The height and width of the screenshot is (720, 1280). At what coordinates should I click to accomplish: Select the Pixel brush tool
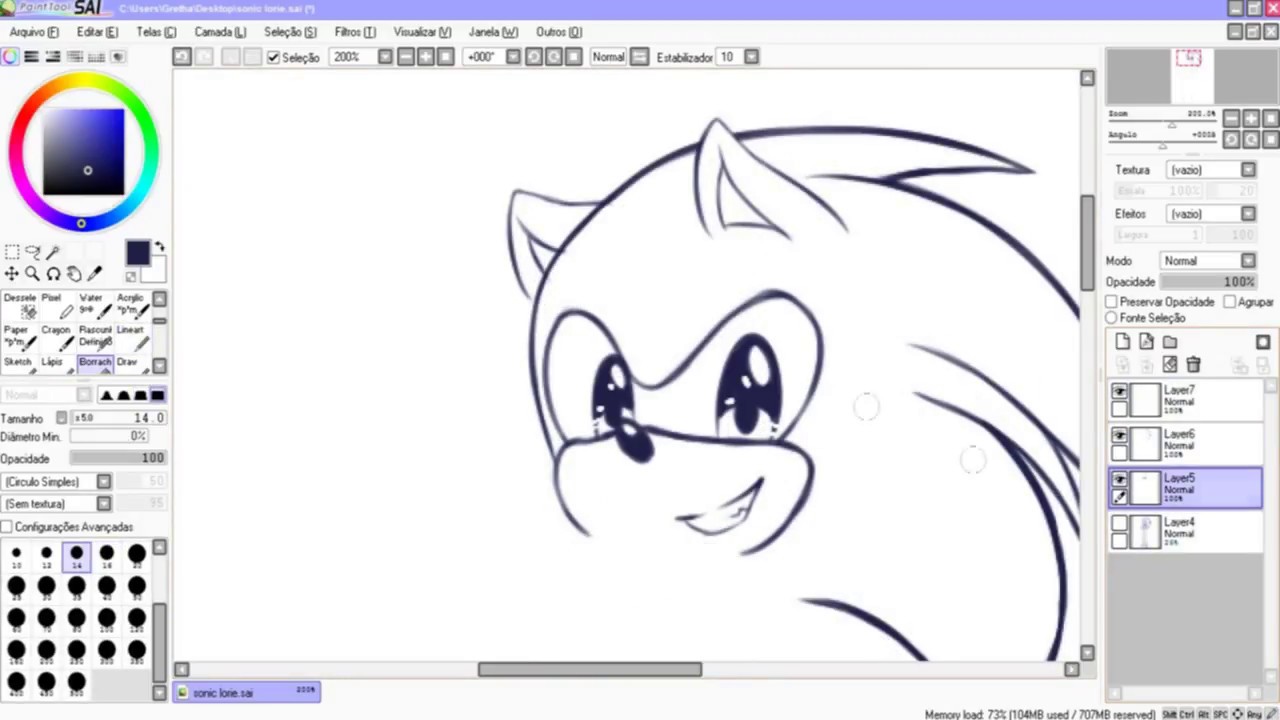(x=56, y=306)
